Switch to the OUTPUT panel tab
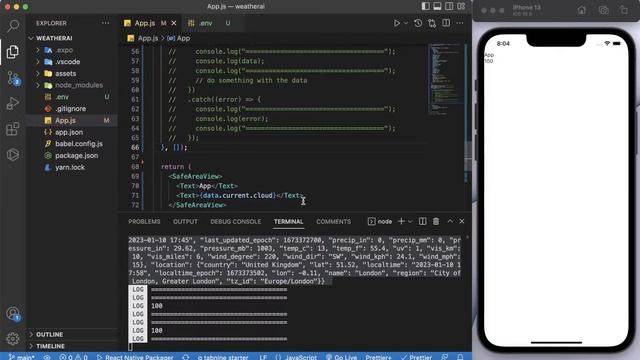Screen dimensions: 640x360 [x=185, y=222]
